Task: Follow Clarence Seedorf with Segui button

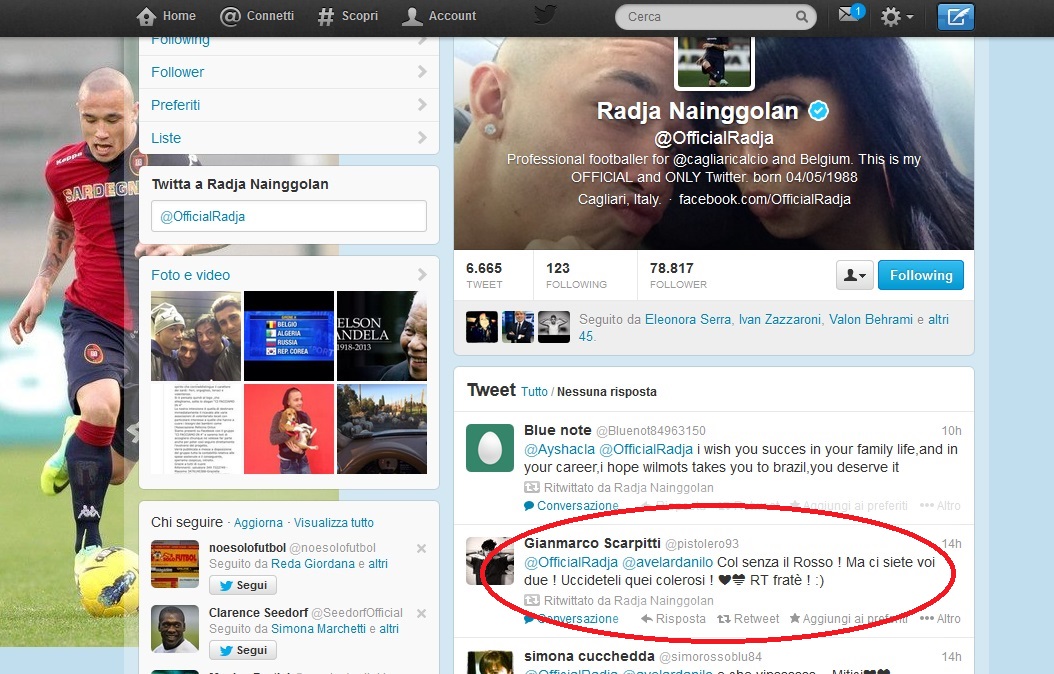Action: (x=242, y=650)
